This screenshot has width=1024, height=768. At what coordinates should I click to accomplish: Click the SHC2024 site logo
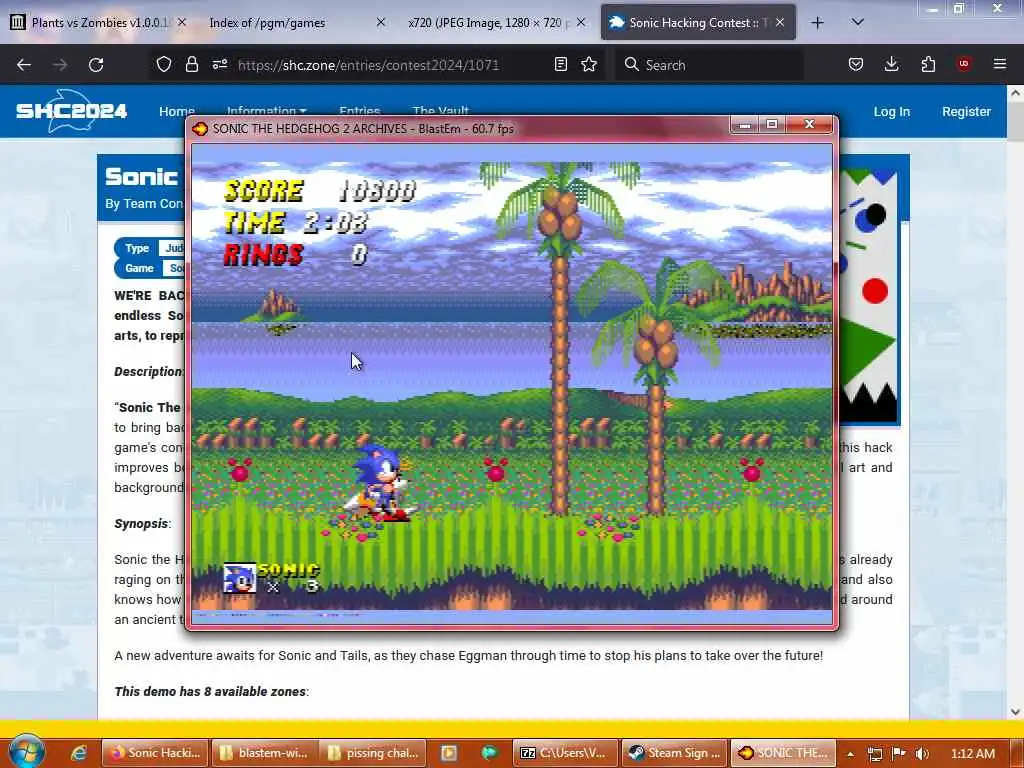click(x=72, y=110)
